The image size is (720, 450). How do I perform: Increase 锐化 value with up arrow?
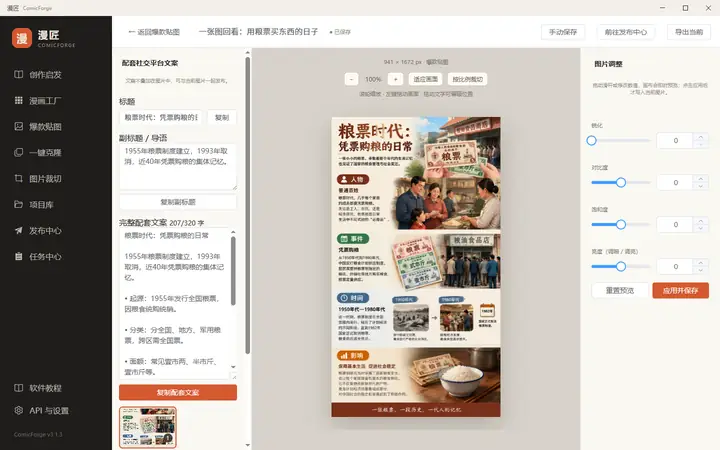[701, 137]
